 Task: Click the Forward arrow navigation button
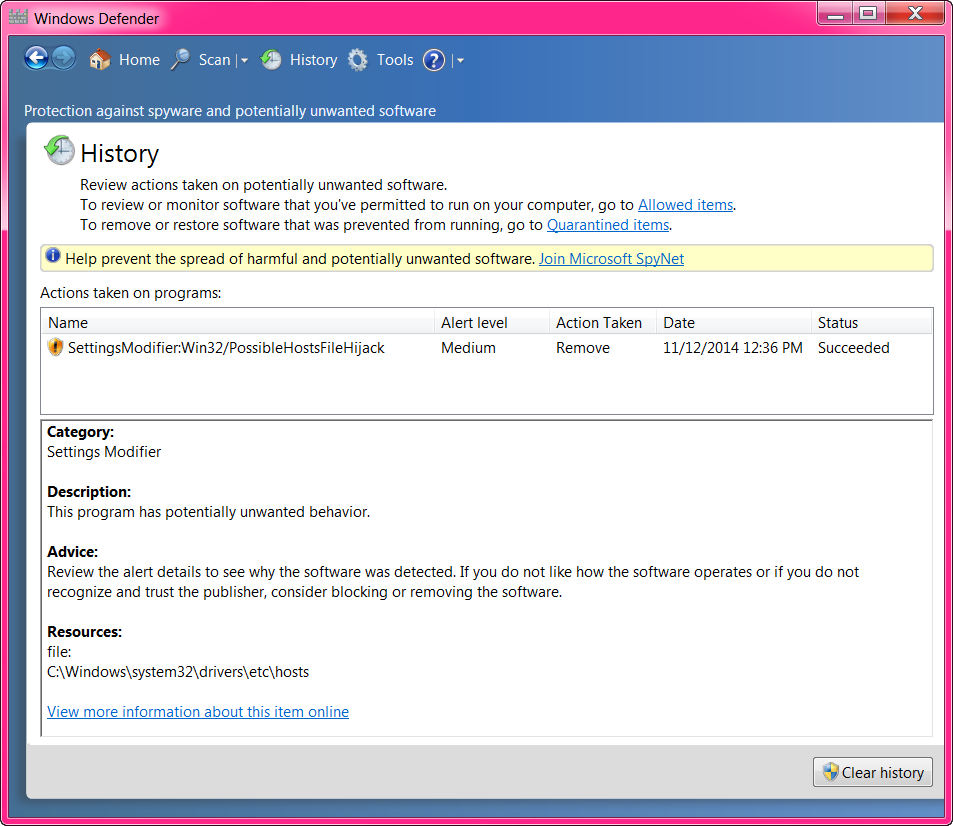click(63, 59)
